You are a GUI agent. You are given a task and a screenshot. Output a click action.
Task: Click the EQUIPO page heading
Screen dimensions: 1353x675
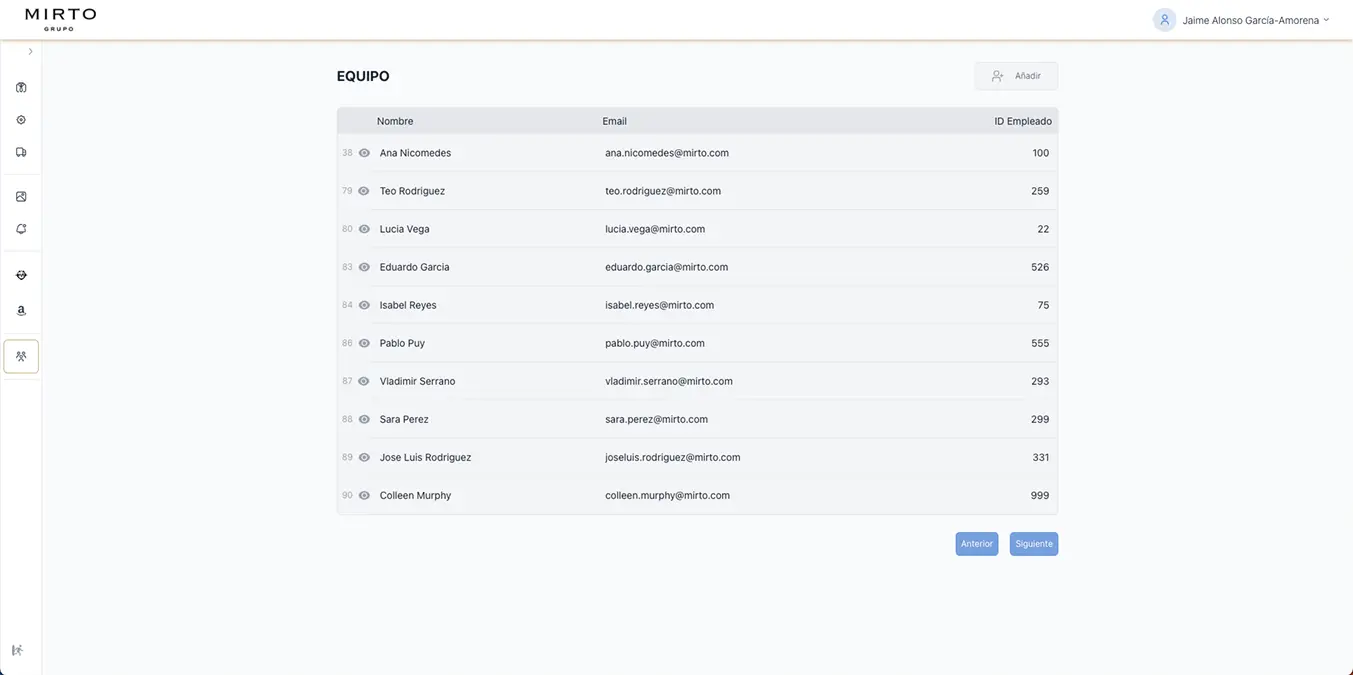363,76
